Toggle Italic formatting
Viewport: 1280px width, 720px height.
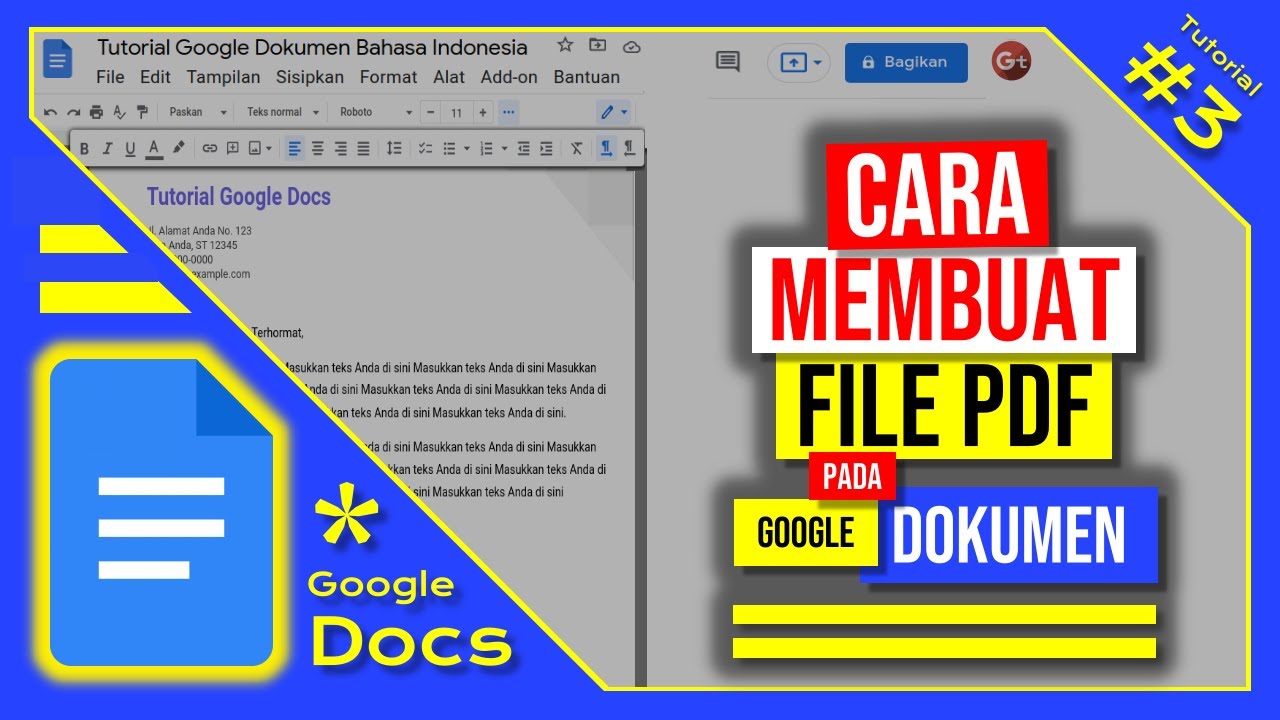click(107, 149)
